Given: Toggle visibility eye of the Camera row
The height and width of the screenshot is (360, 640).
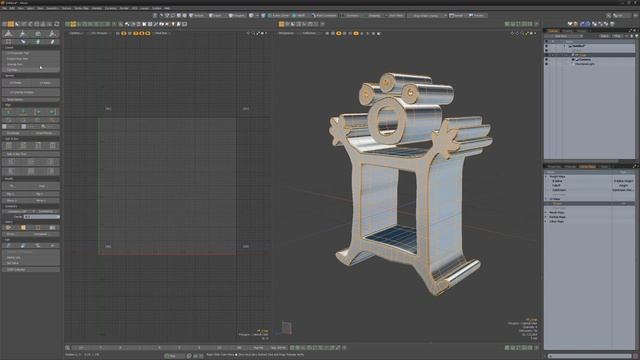Looking at the screenshot, I should 547,59.
